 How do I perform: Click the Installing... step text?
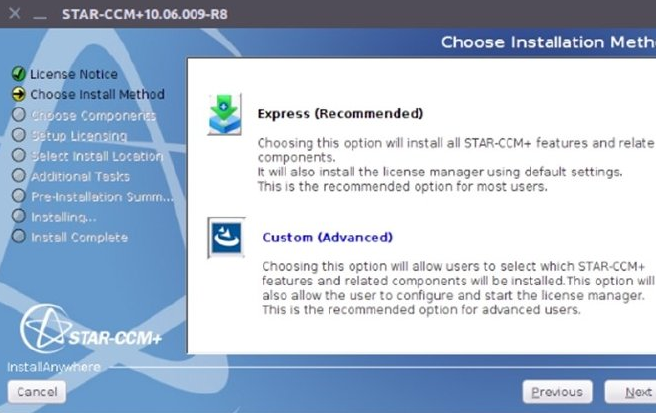64,217
